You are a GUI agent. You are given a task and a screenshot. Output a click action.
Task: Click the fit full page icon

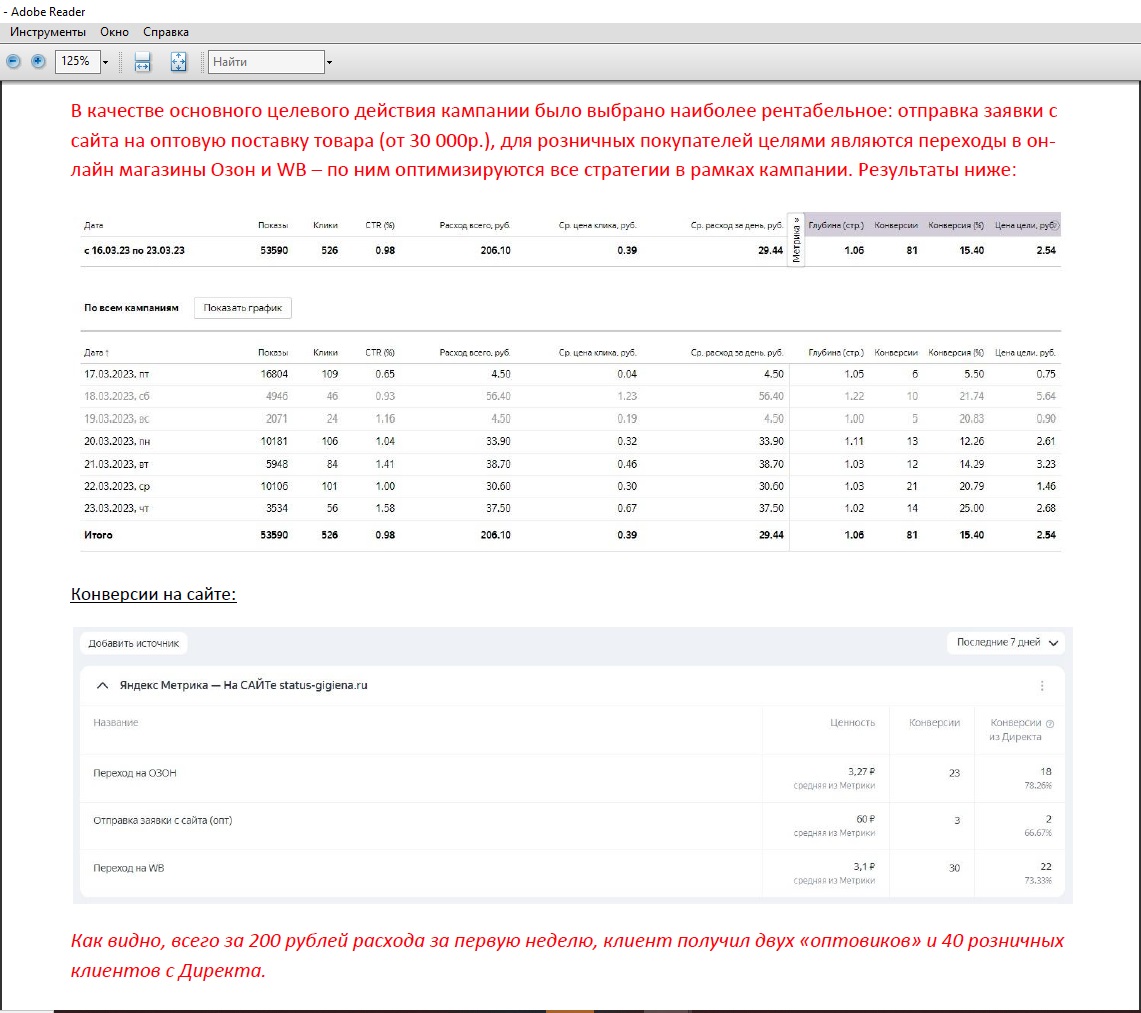[178, 62]
